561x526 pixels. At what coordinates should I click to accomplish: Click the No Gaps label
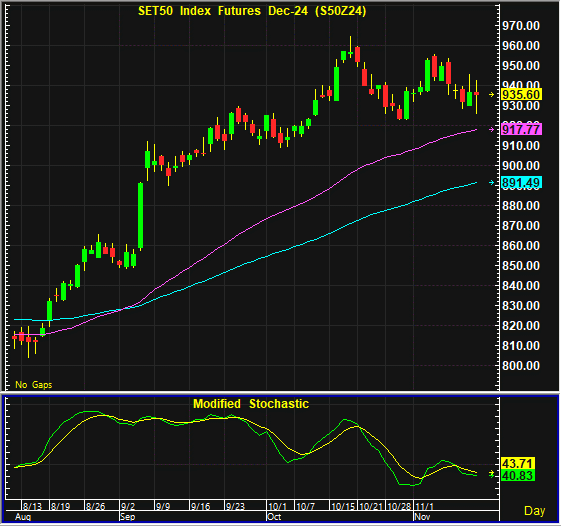click(x=34, y=385)
